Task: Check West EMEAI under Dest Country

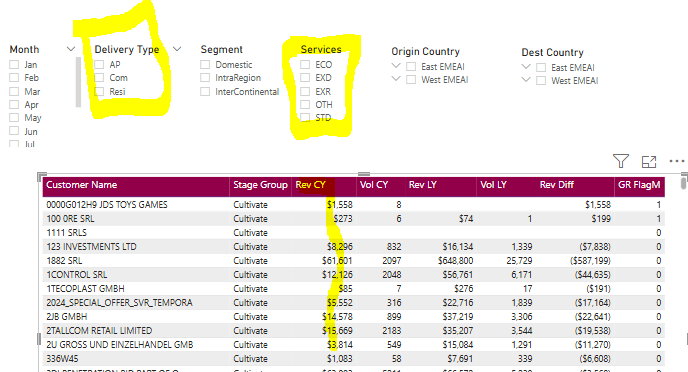Action: coord(541,81)
